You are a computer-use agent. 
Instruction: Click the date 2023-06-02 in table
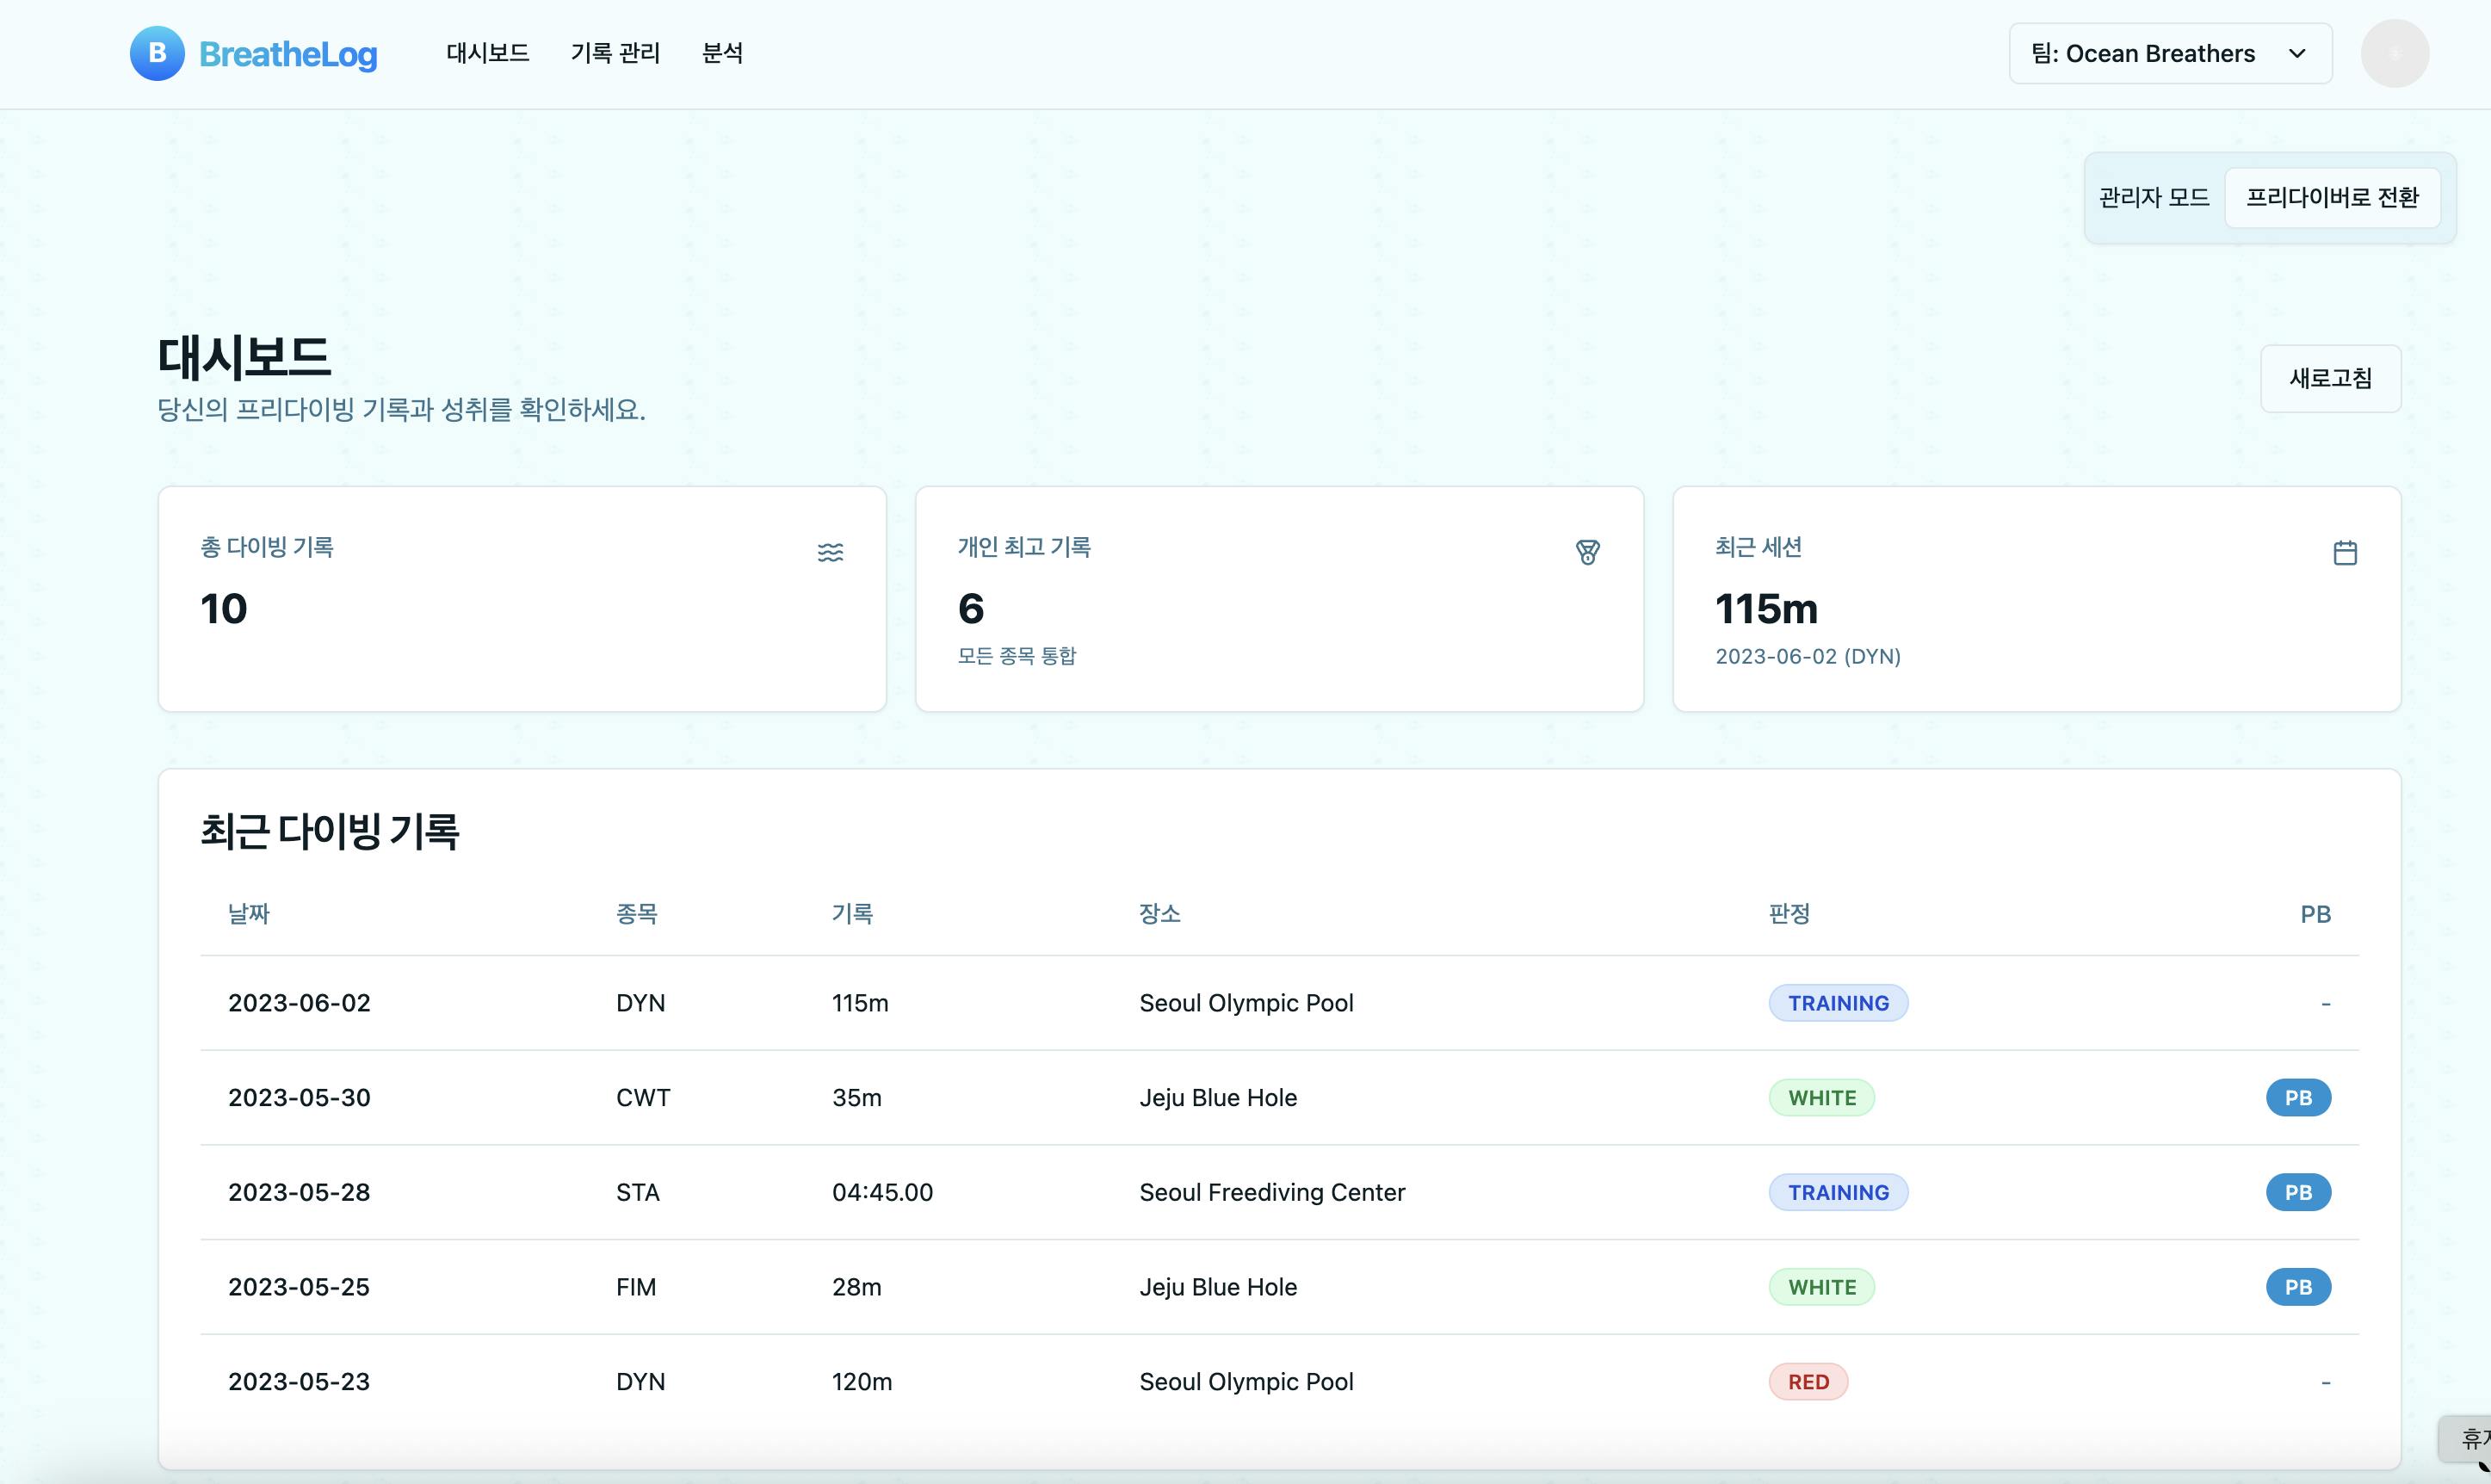[299, 1003]
